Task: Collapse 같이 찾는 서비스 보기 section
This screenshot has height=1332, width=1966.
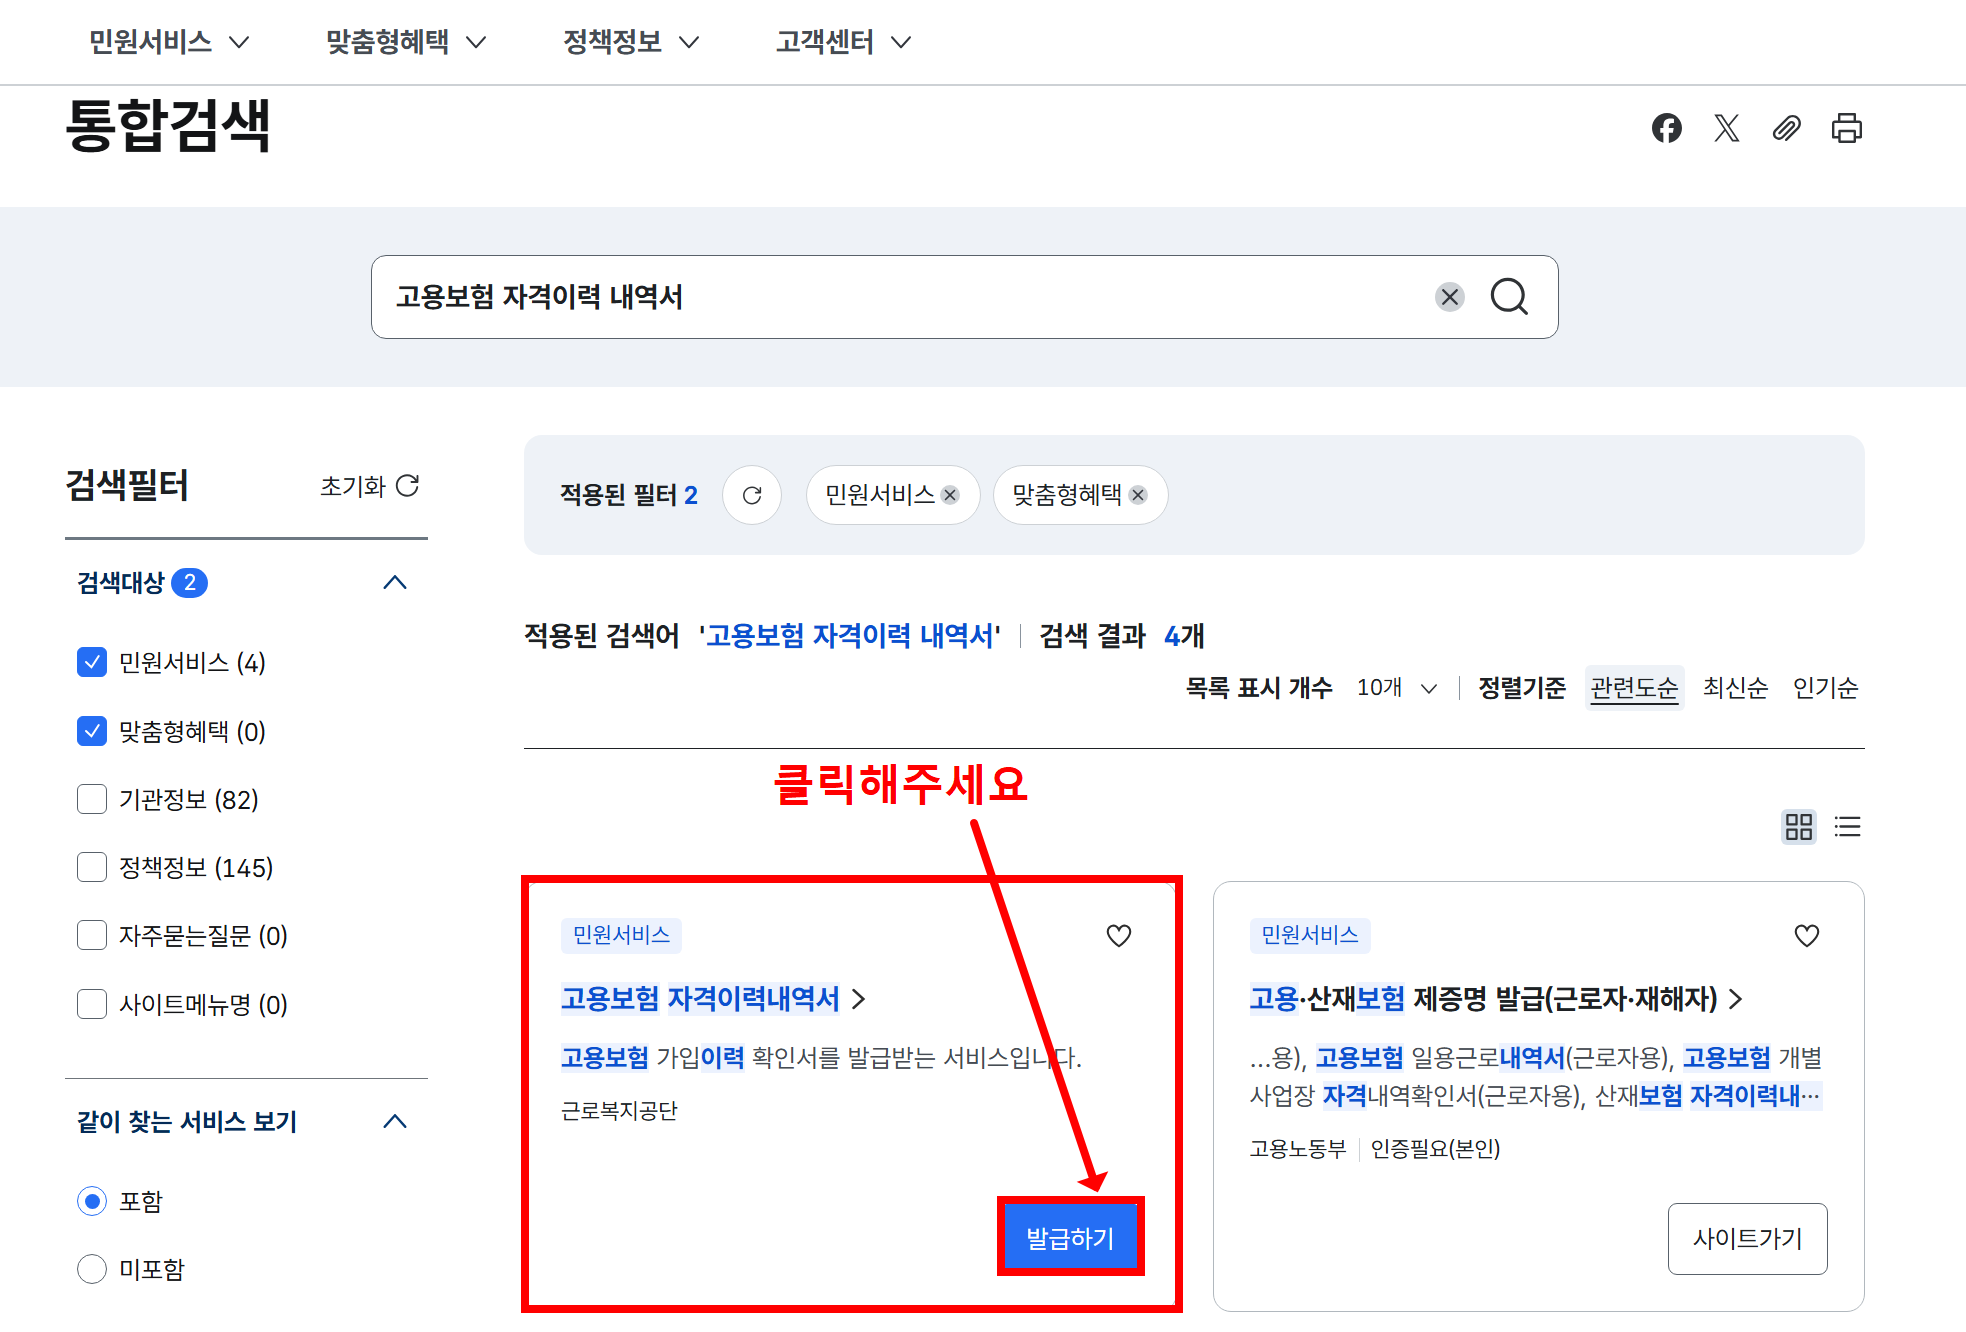Action: 395,1122
